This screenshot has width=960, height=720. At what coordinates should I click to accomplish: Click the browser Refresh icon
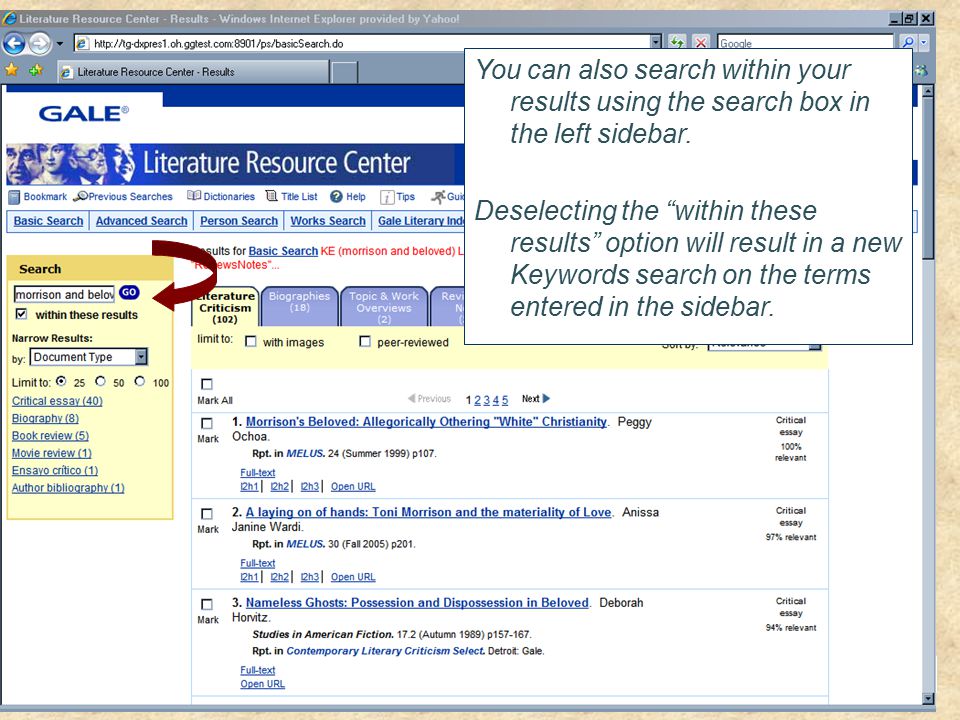[x=677, y=43]
